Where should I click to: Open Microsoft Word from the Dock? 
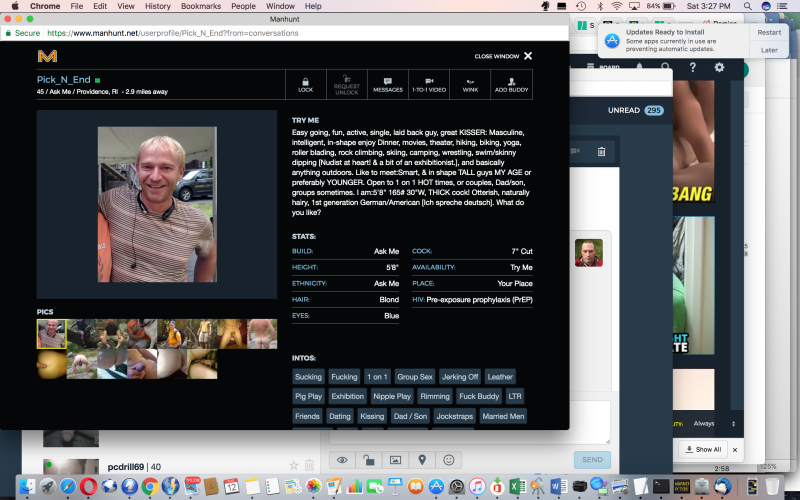(559, 486)
